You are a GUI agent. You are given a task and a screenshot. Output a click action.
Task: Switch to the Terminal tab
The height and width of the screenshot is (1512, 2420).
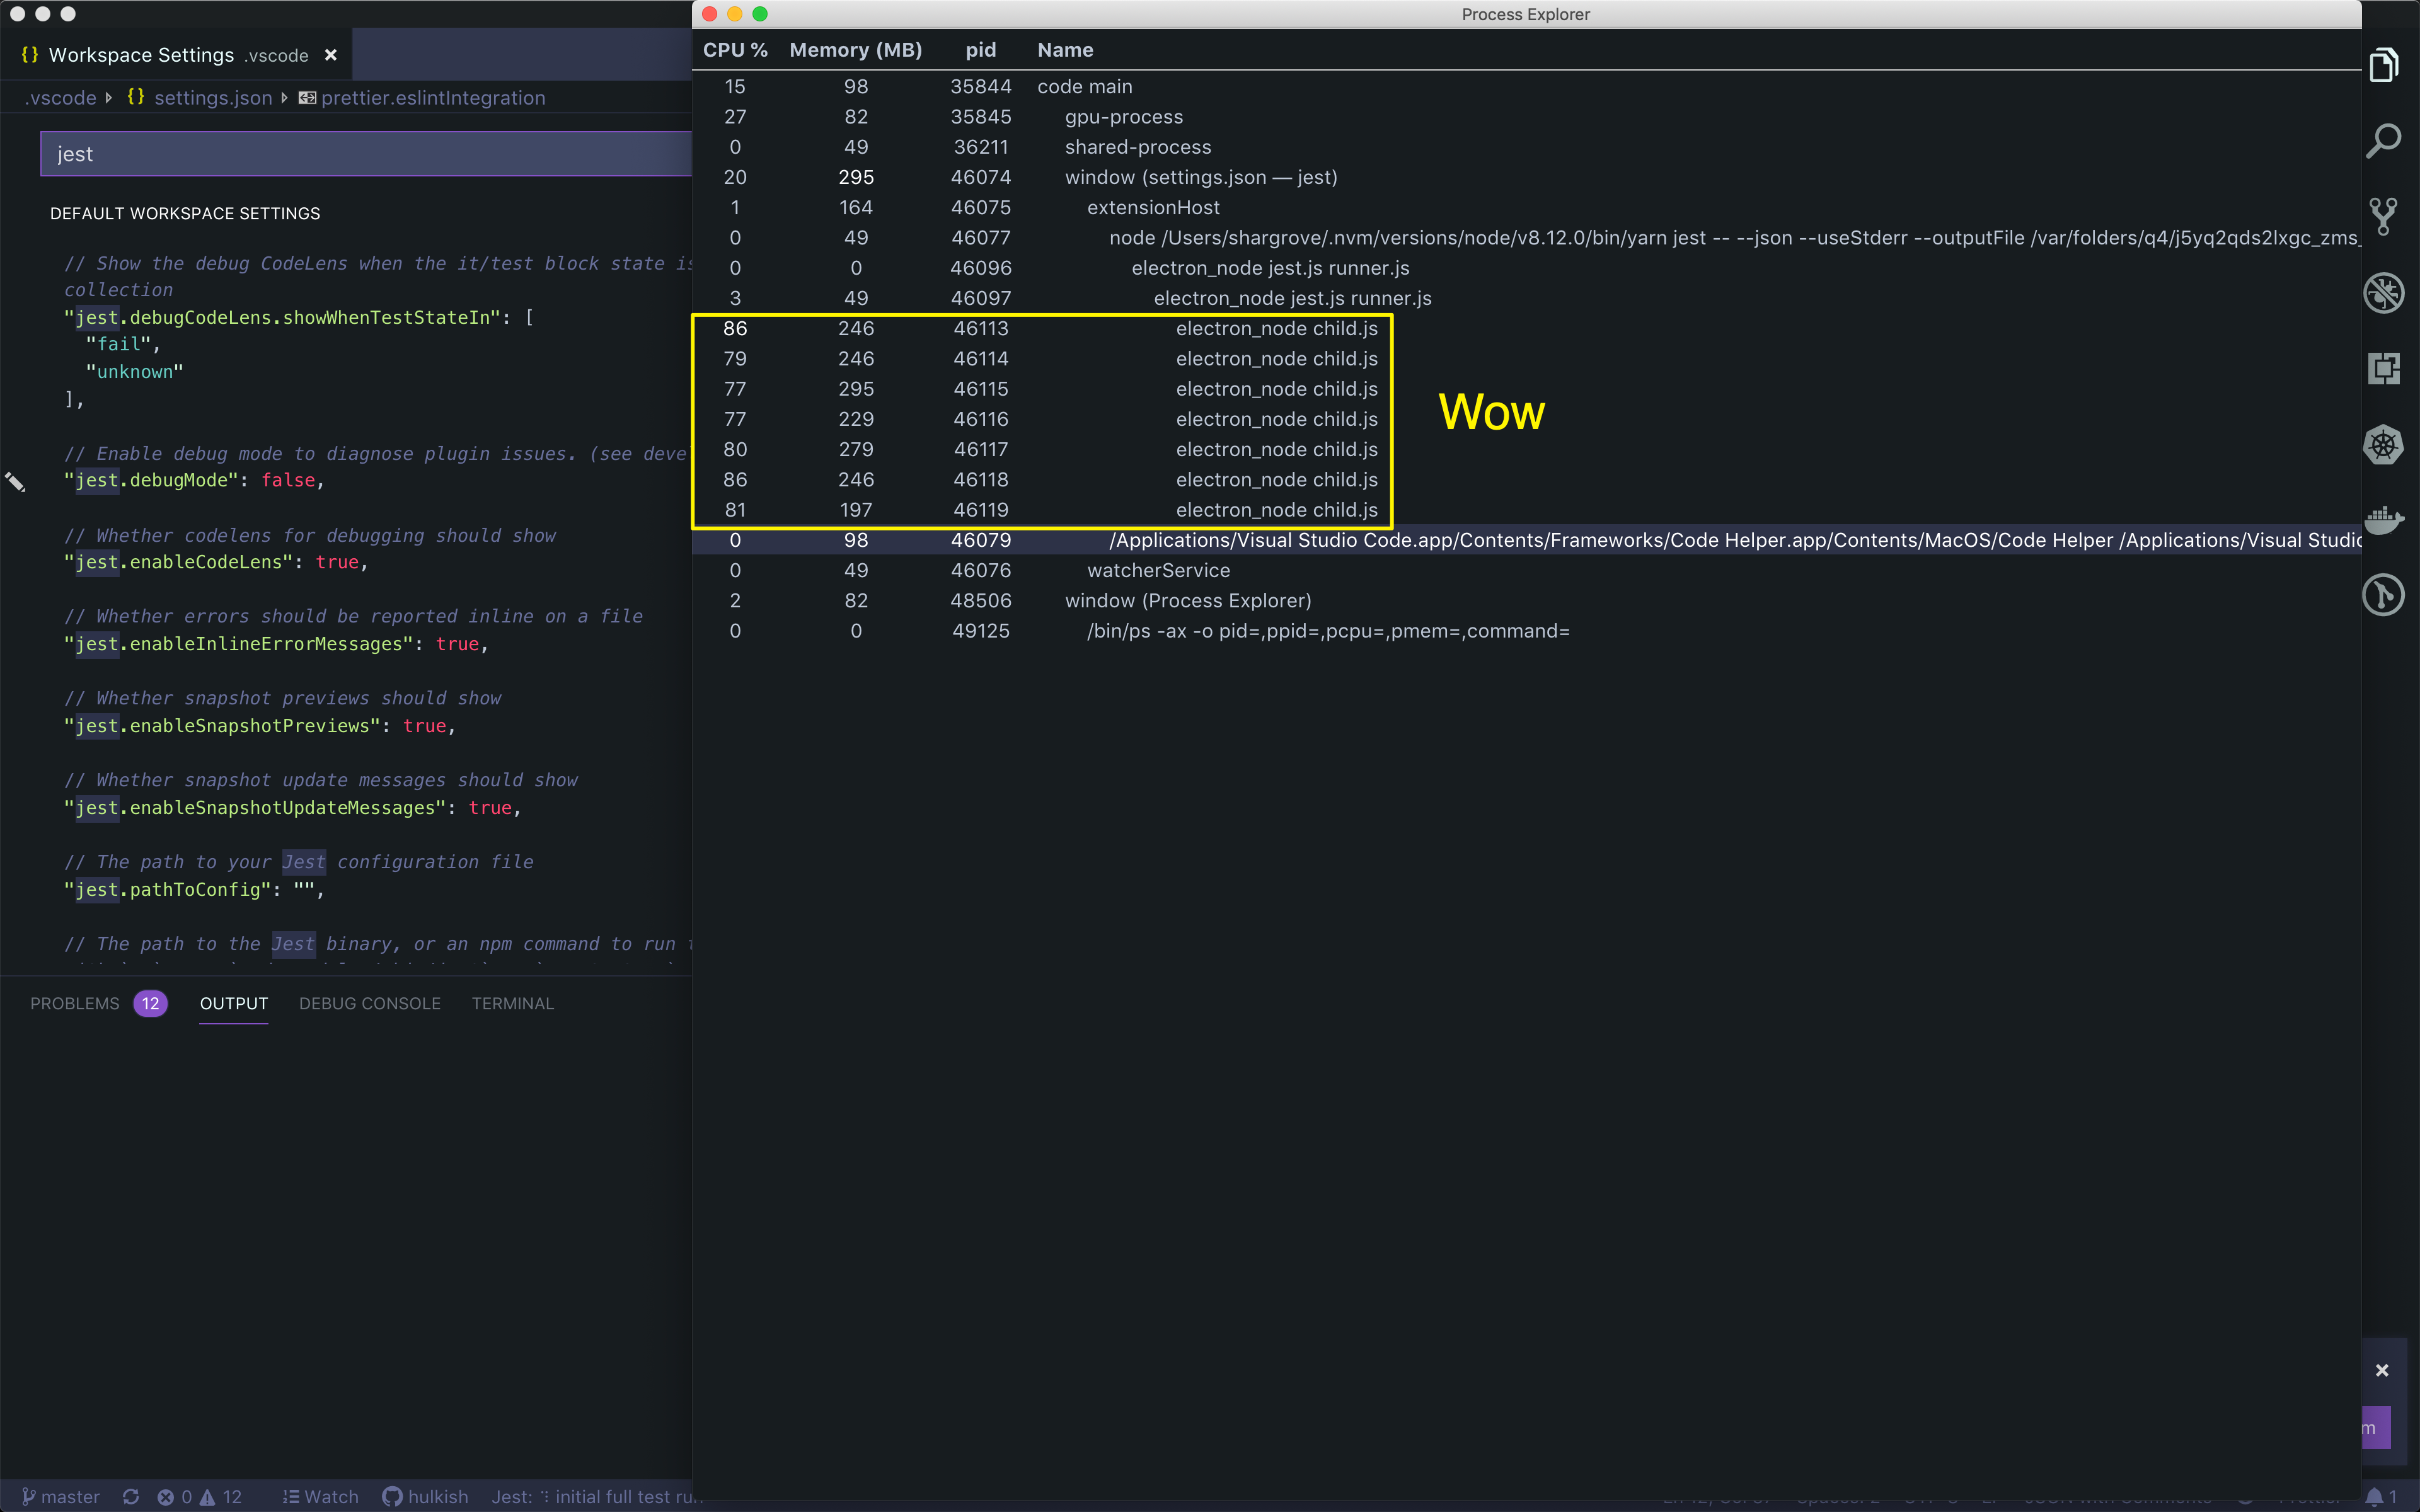tap(512, 1003)
